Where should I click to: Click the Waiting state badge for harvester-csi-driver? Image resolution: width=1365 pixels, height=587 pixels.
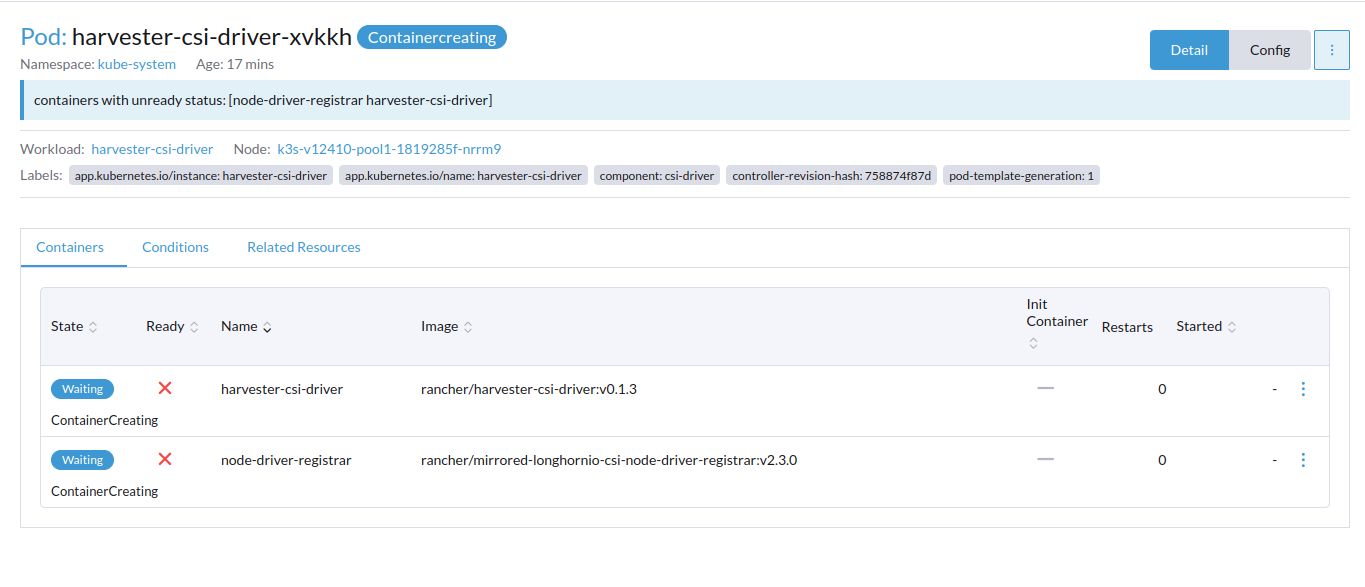[x=82, y=388]
